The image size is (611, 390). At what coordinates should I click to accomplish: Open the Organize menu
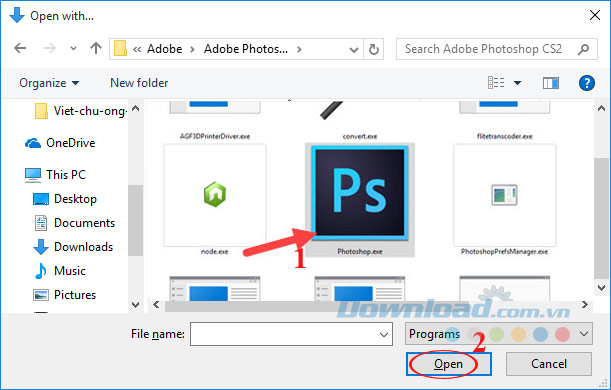coord(49,83)
